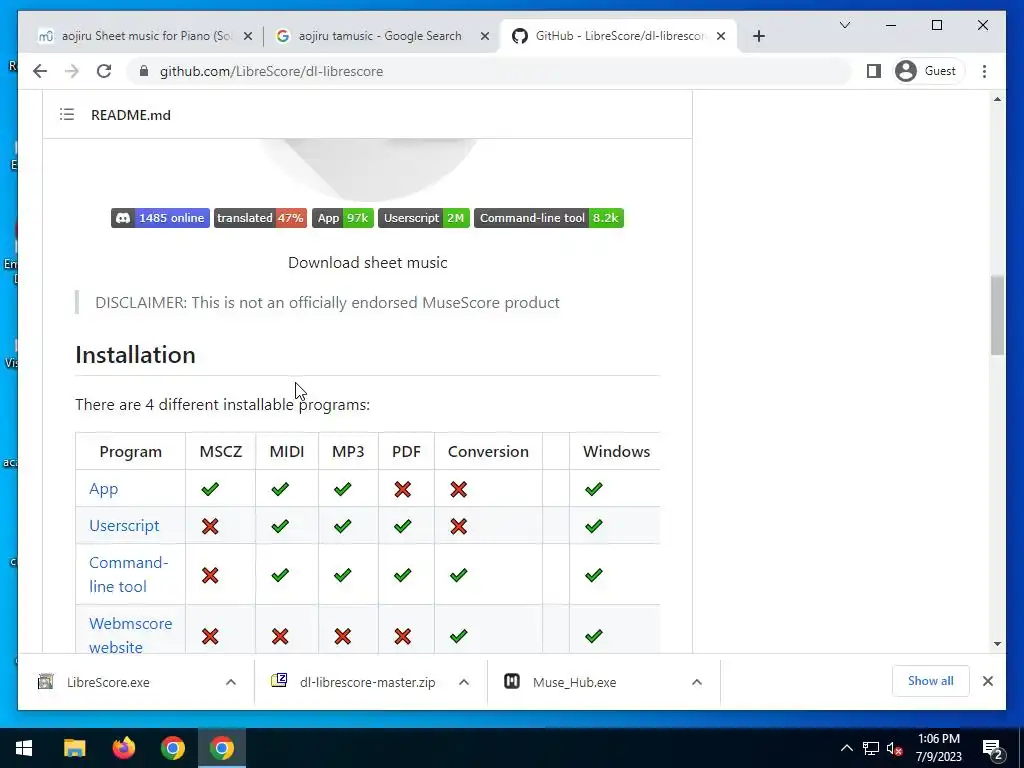This screenshot has height=768, width=1024.
Task: Reload the GitHub page
Action: click(x=104, y=71)
